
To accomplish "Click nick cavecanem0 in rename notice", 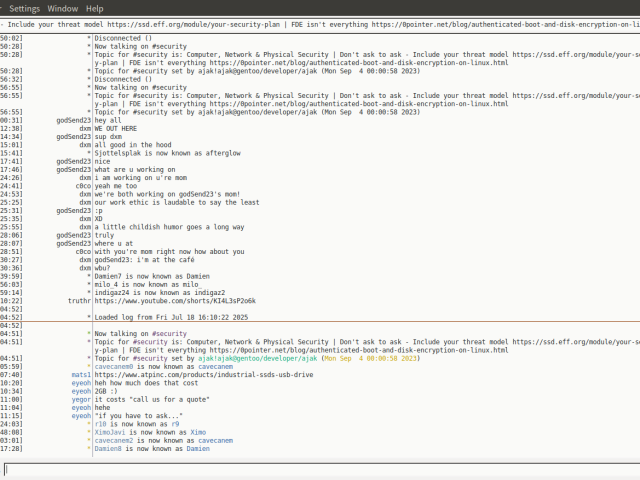I will point(114,367).
